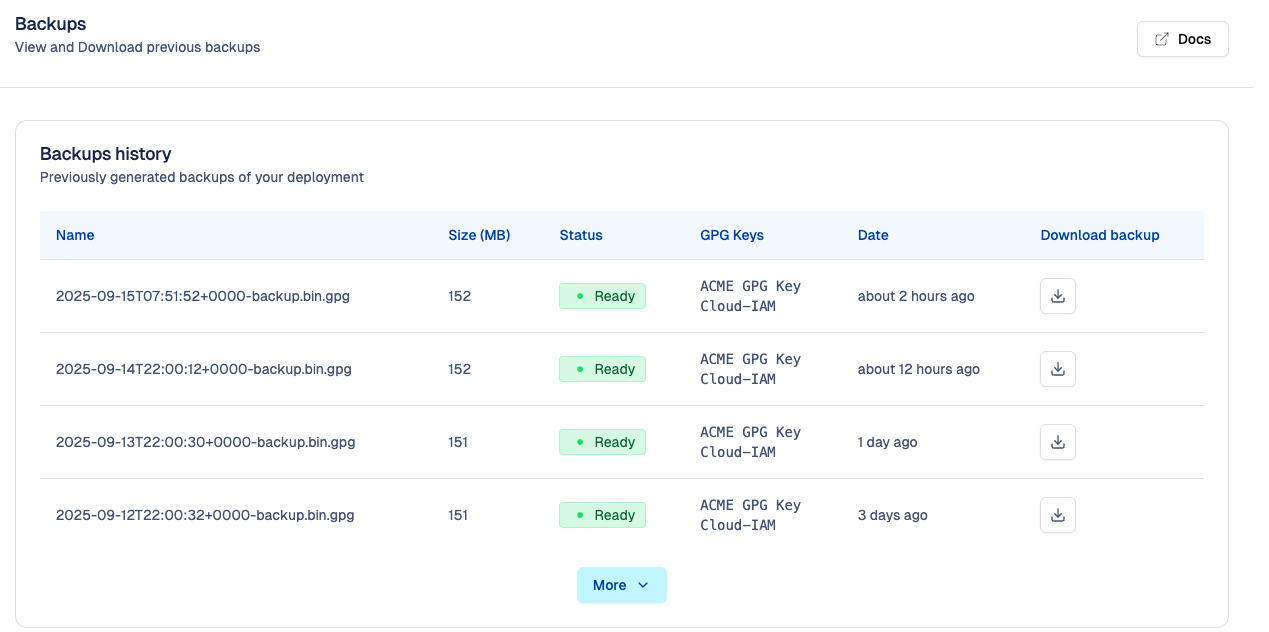1269x632 pixels.
Task: Click the Name column header
Action: point(75,235)
